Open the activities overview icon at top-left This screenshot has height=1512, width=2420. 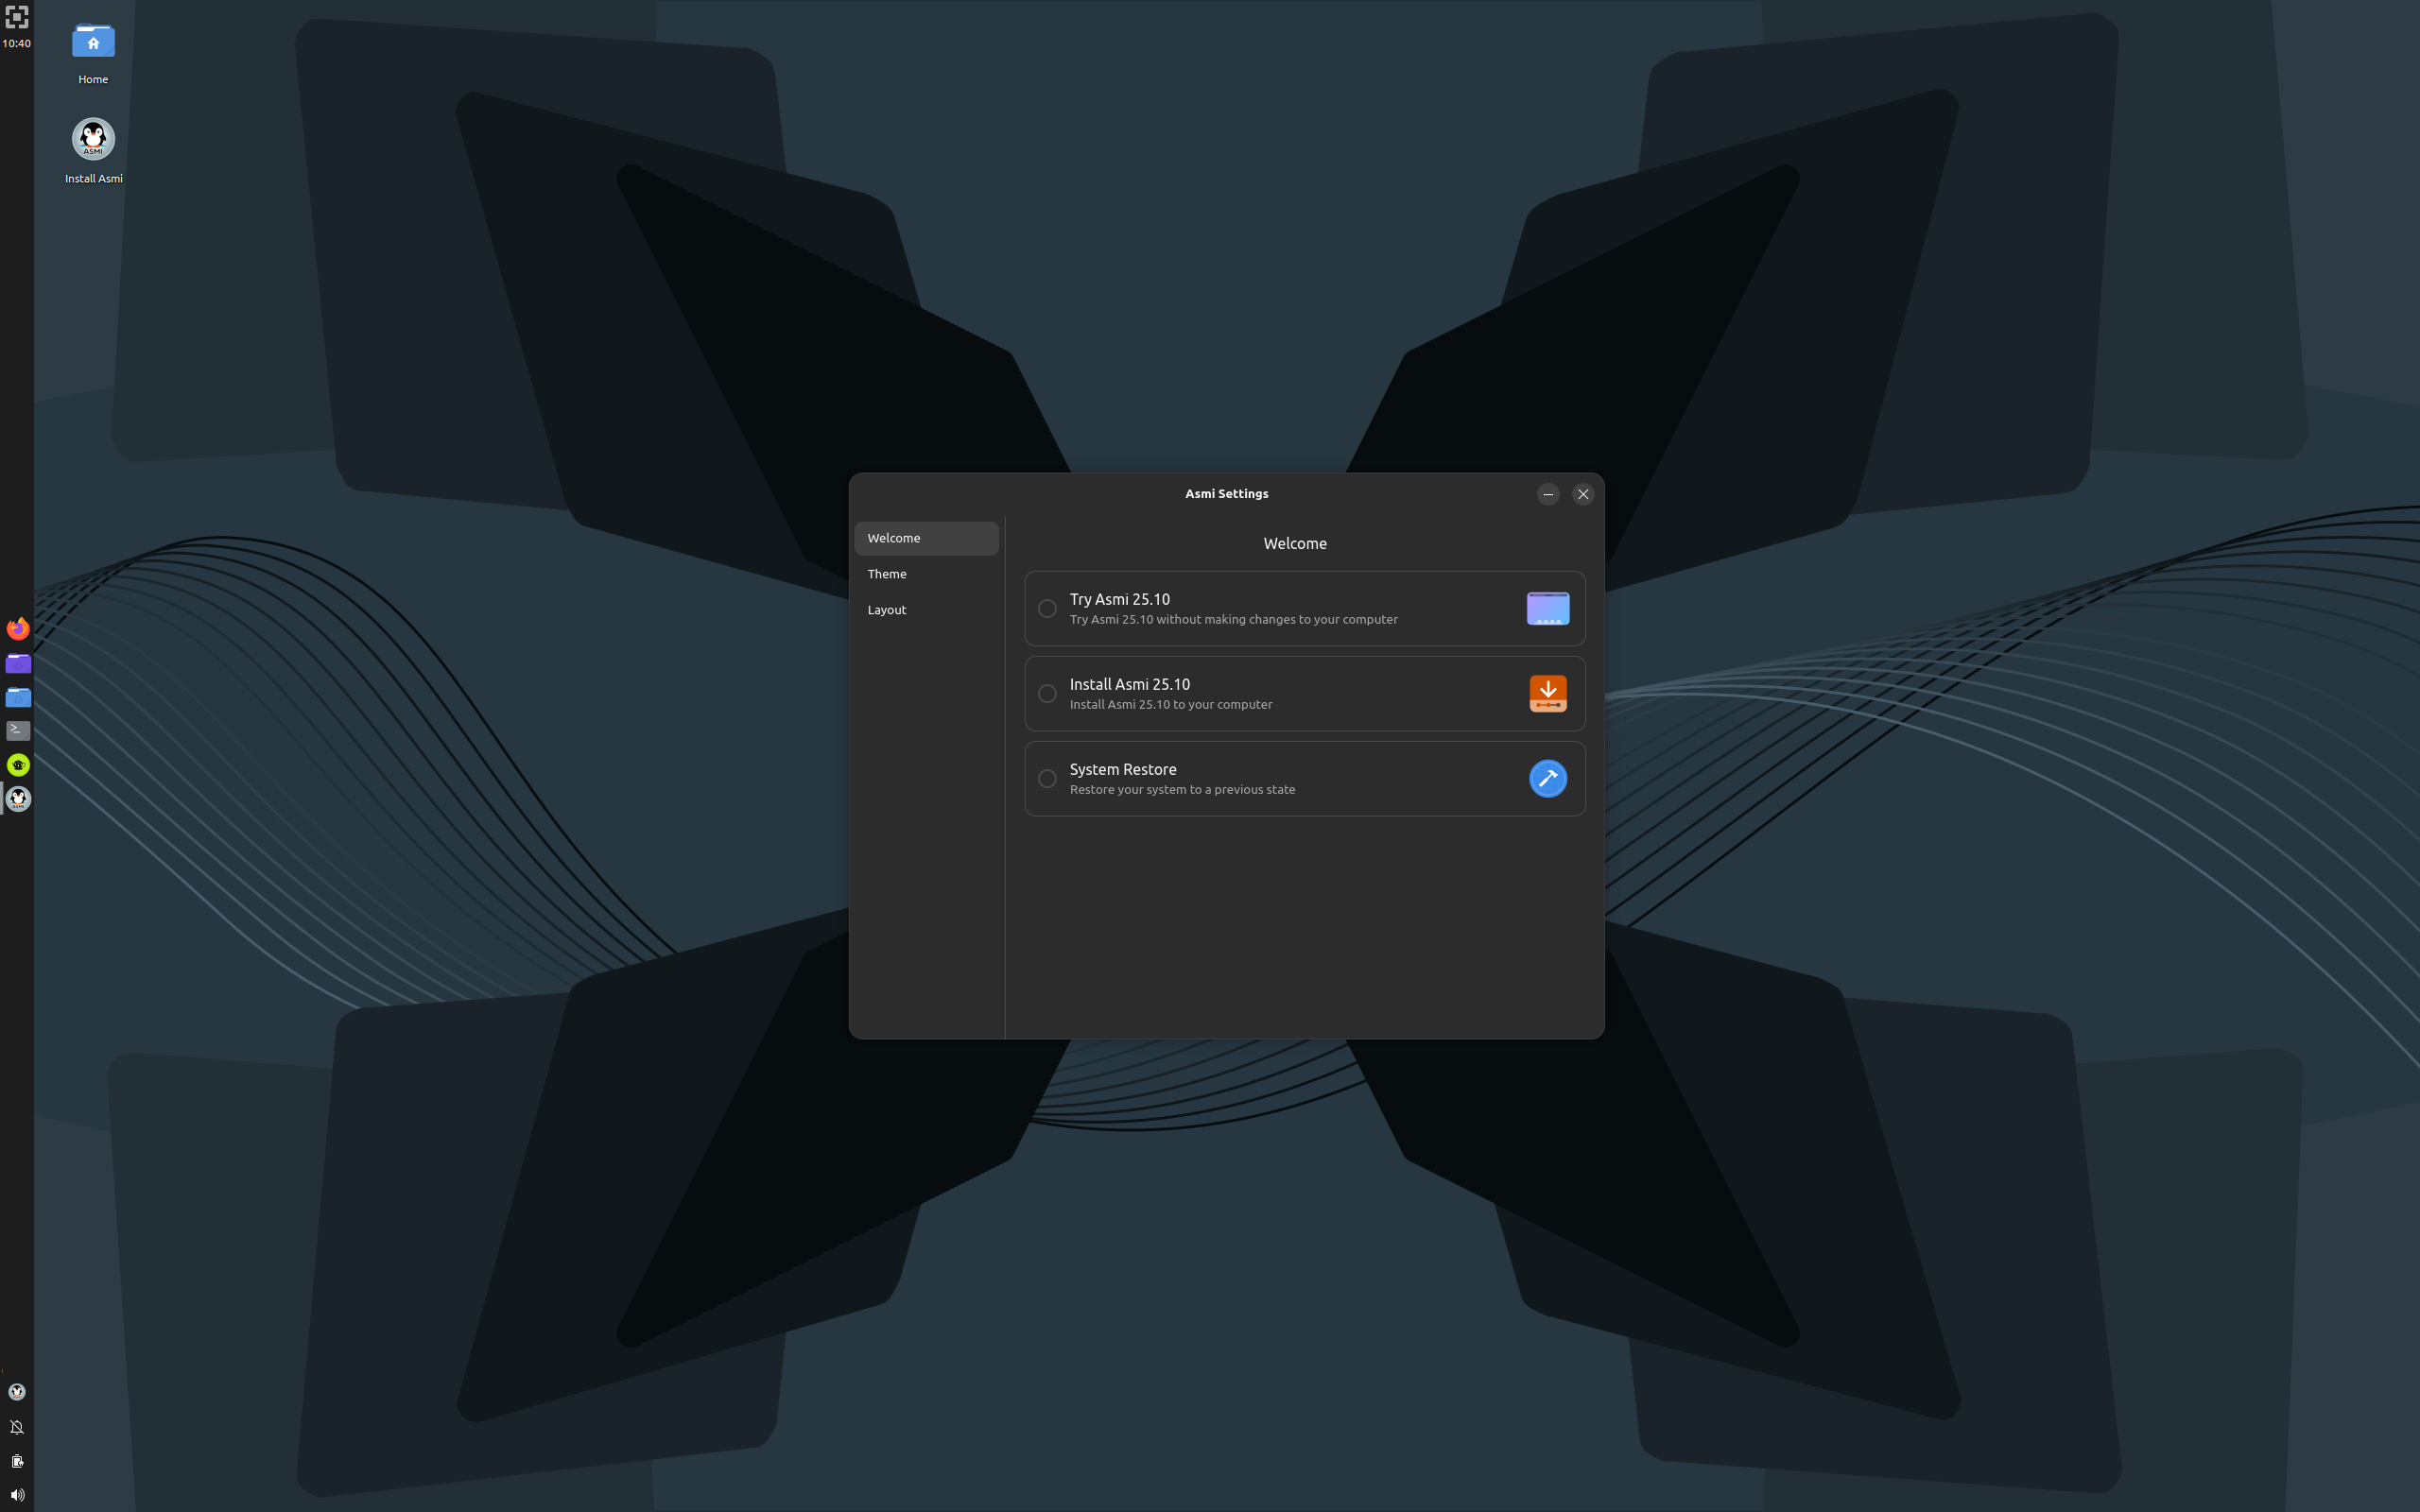tap(17, 17)
